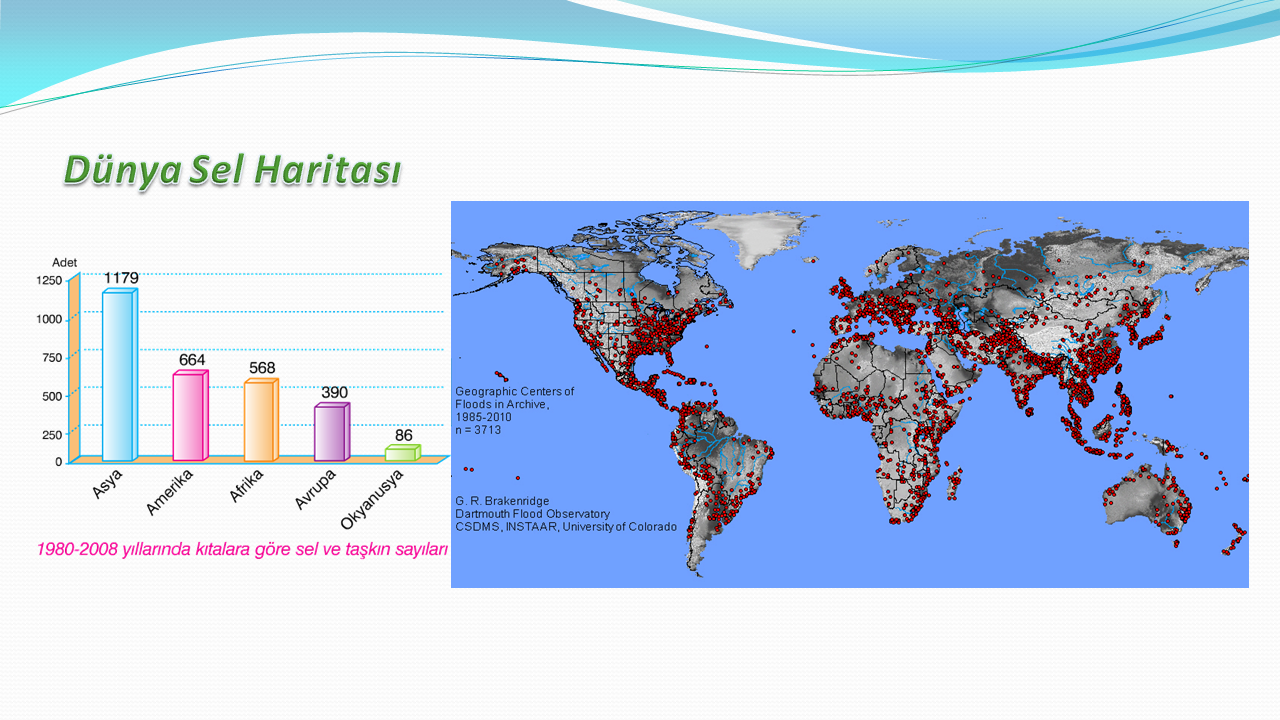Click the 'Adet' axis label

[x=65, y=262]
